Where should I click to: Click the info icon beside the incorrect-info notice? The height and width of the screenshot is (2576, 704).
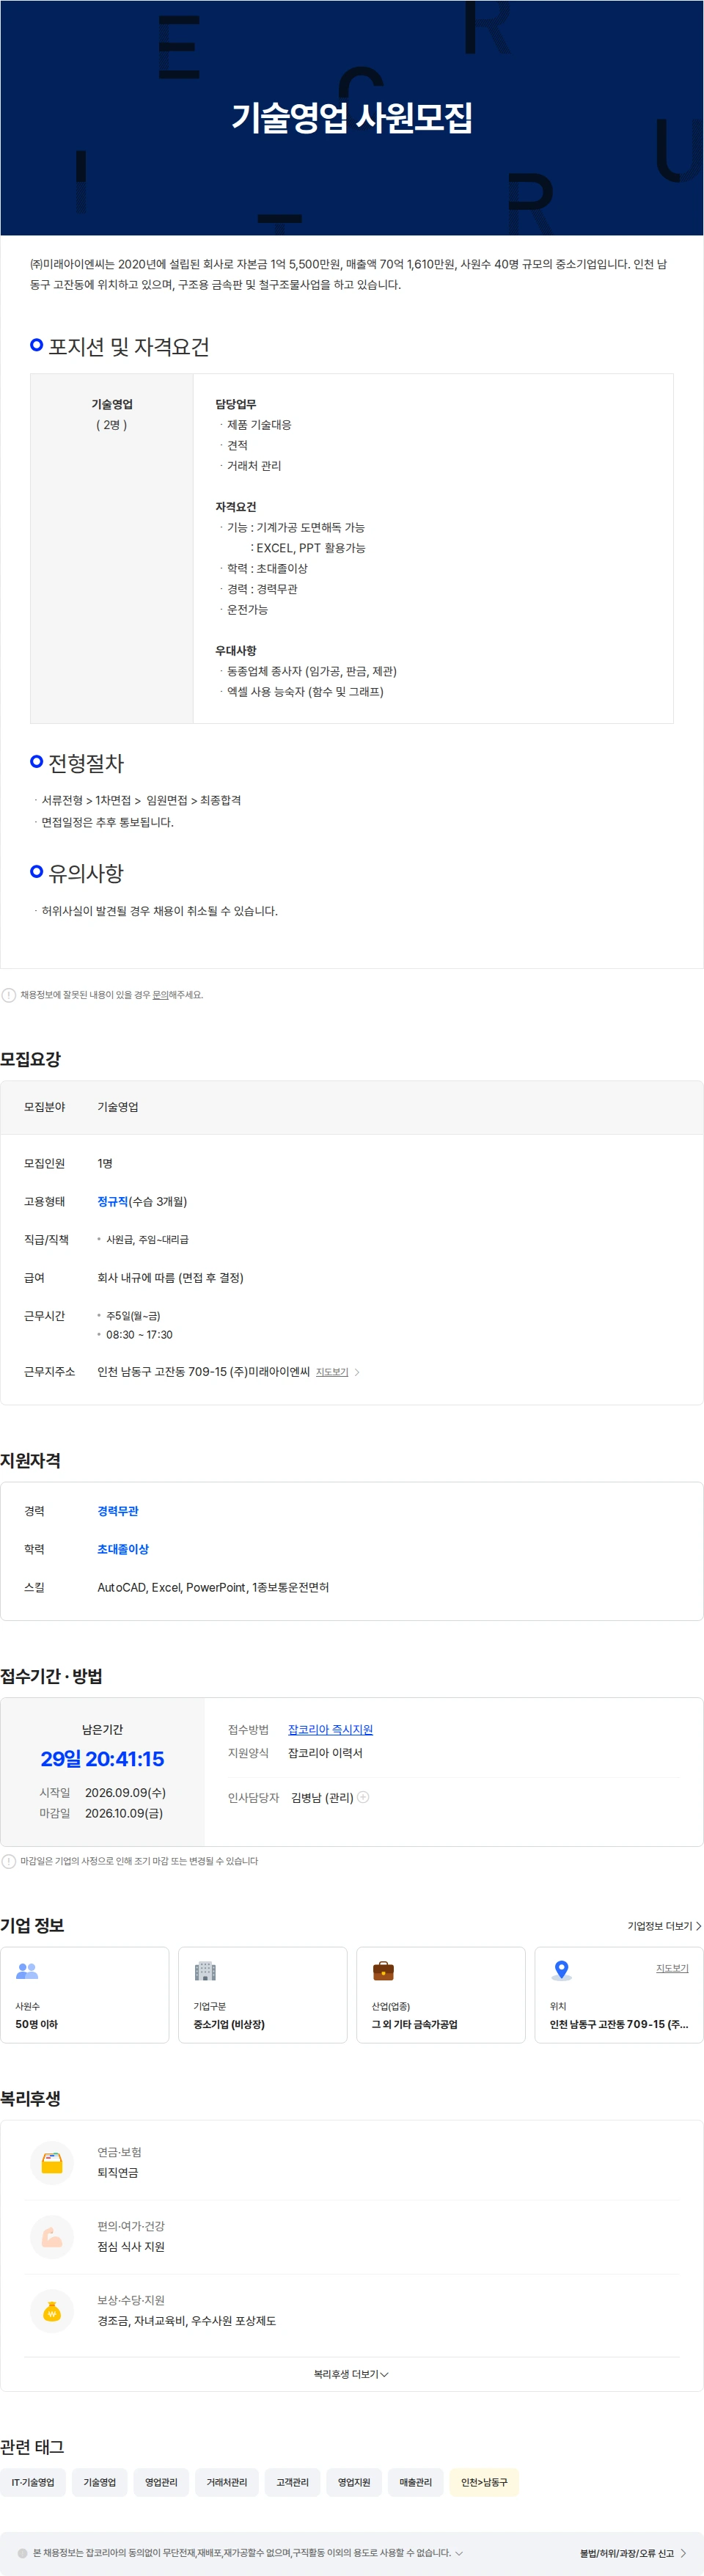click(9, 994)
